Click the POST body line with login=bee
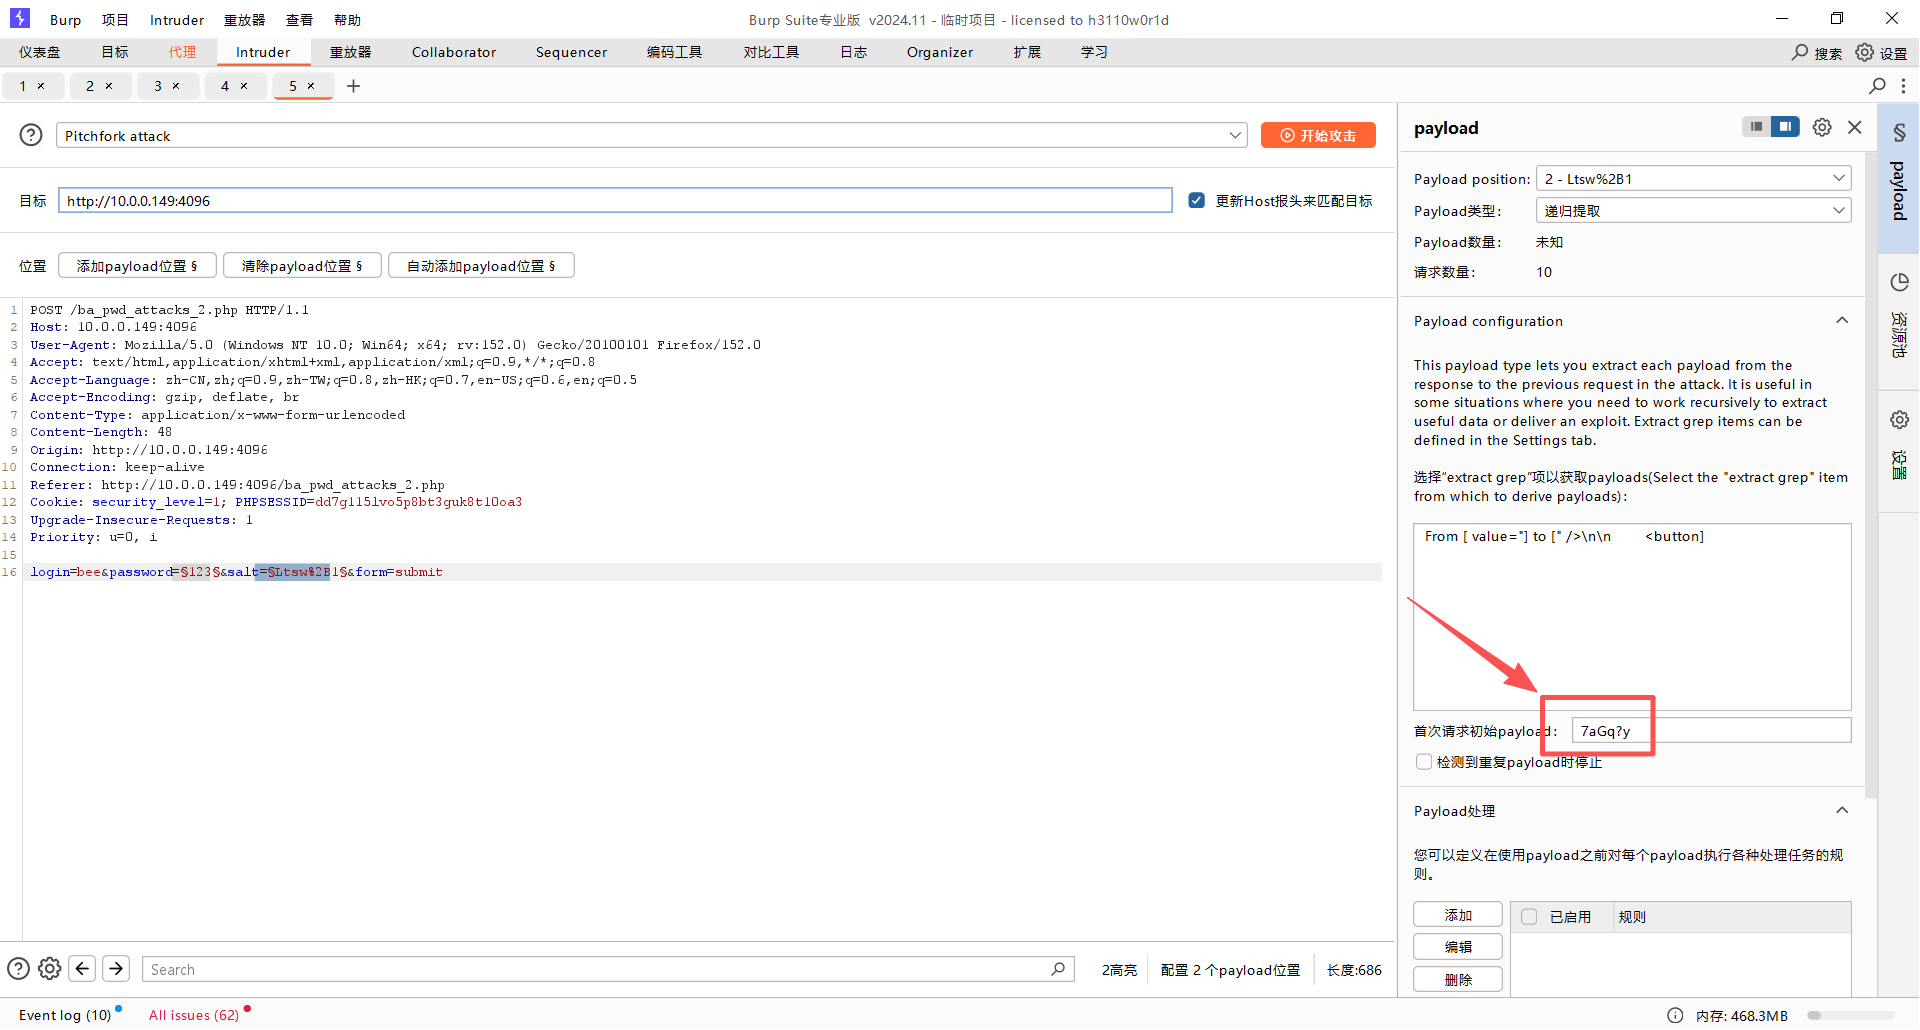 pos(236,572)
